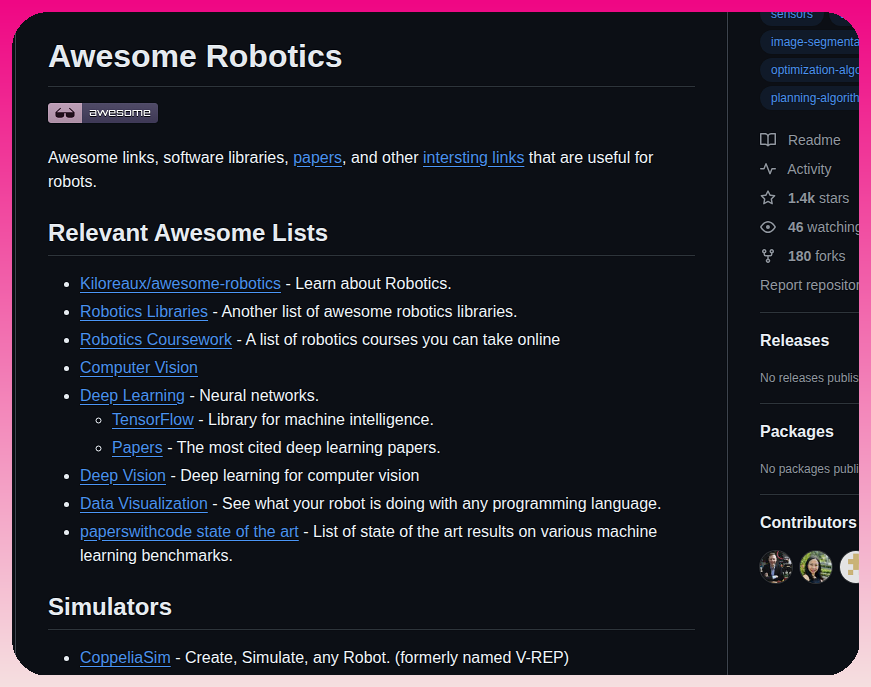Open the Deep Learning link
The image size is (871, 687).
pyautogui.click(x=132, y=395)
